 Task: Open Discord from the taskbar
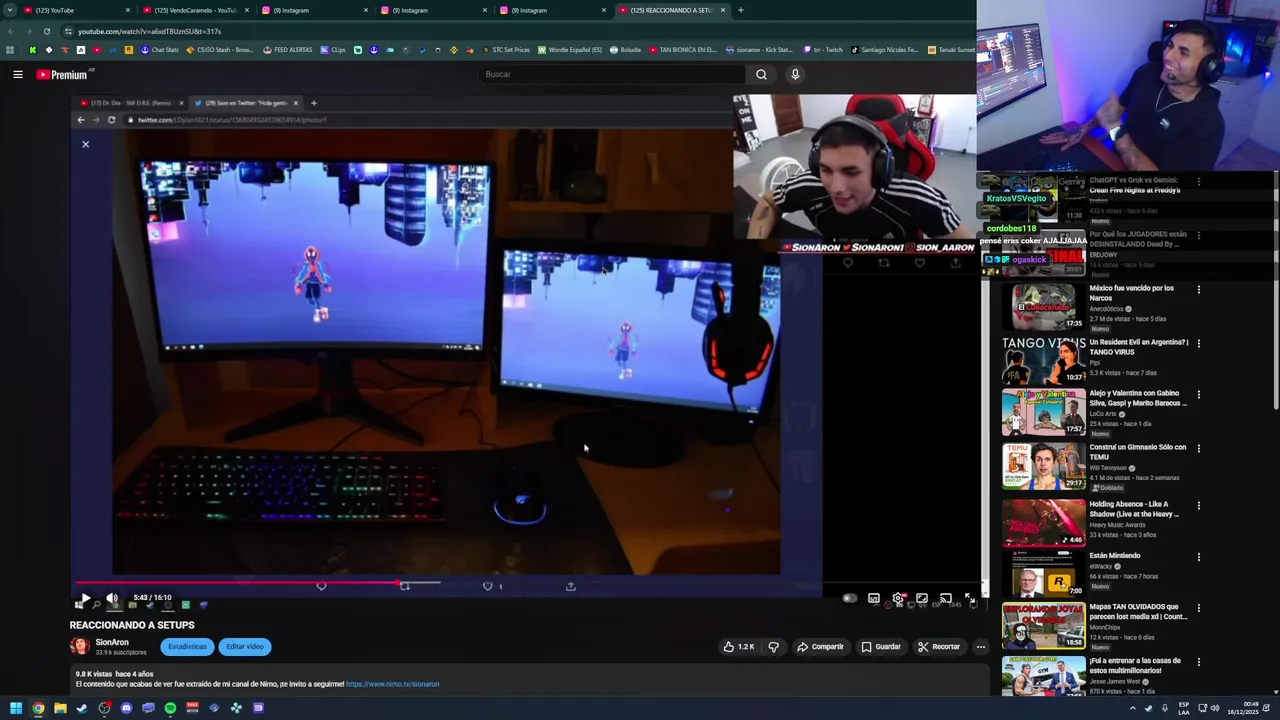pos(126,708)
